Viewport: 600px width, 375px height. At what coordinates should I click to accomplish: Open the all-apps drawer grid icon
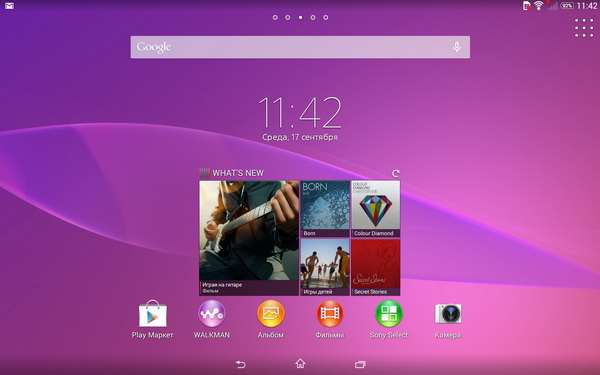pyautogui.click(x=584, y=28)
